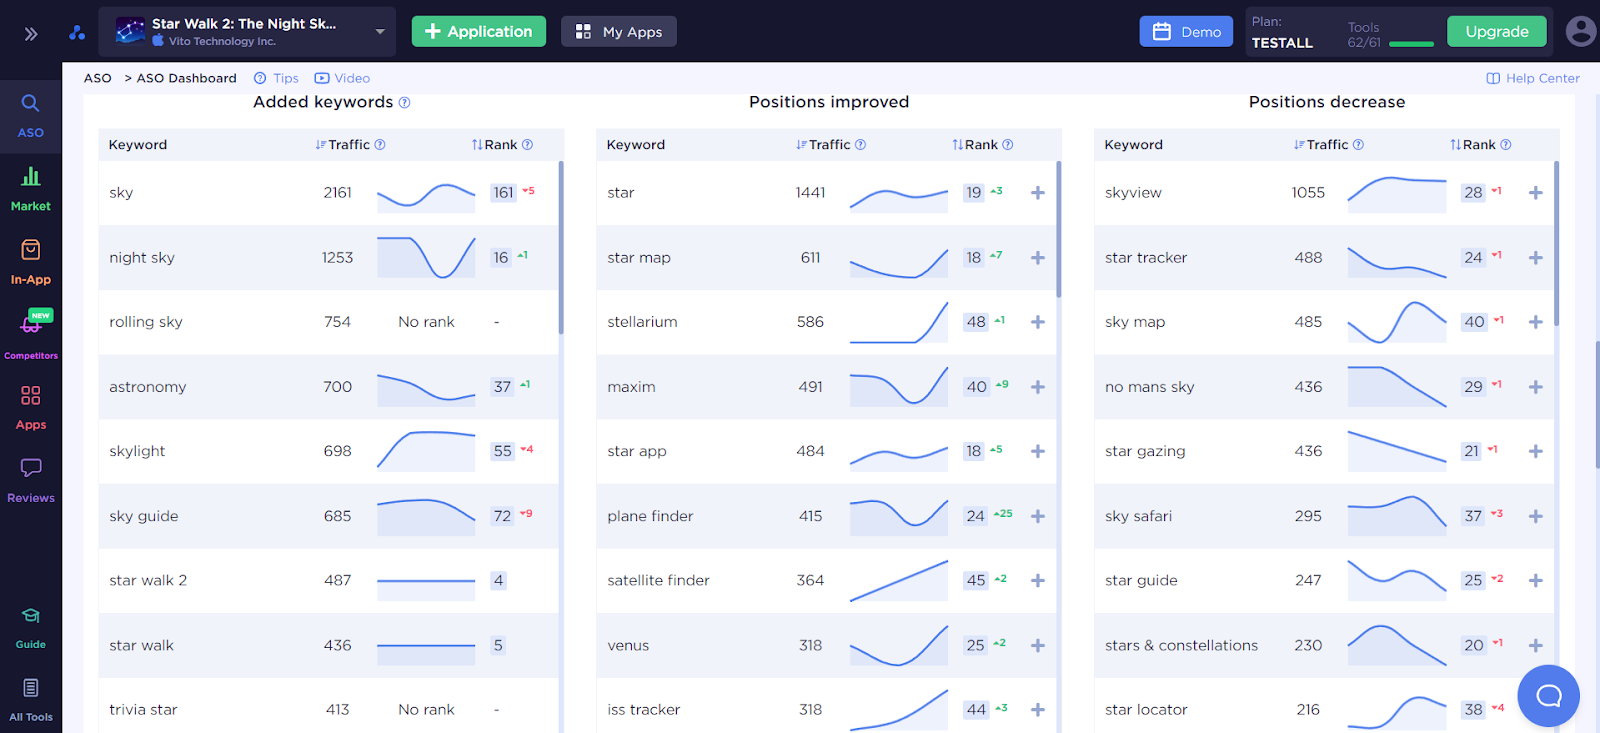1600x733 pixels.
Task: Add 'sky safari' keyword with plus icon
Action: tap(1536, 516)
